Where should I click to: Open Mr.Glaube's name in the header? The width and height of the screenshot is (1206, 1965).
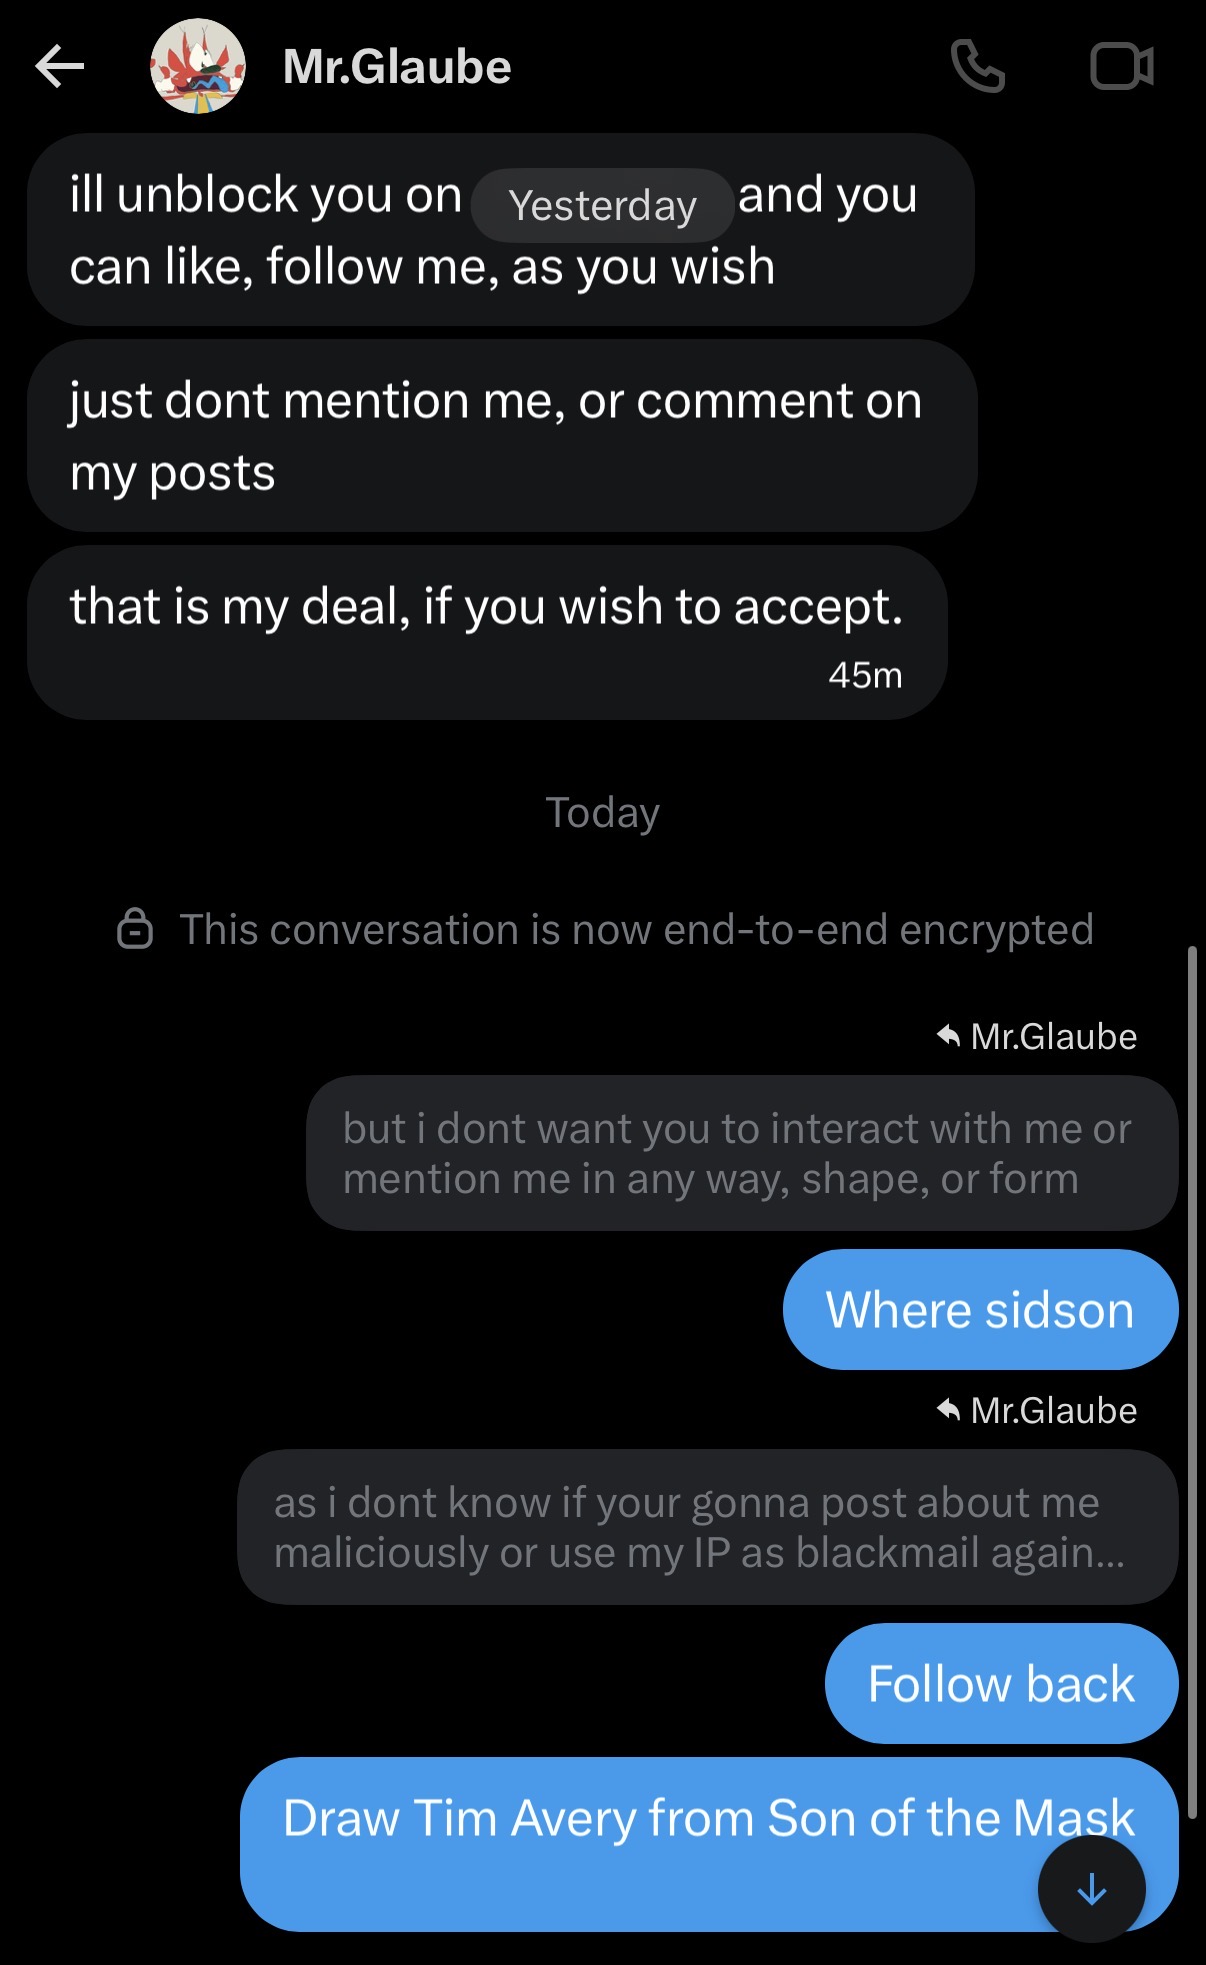tap(397, 67)
